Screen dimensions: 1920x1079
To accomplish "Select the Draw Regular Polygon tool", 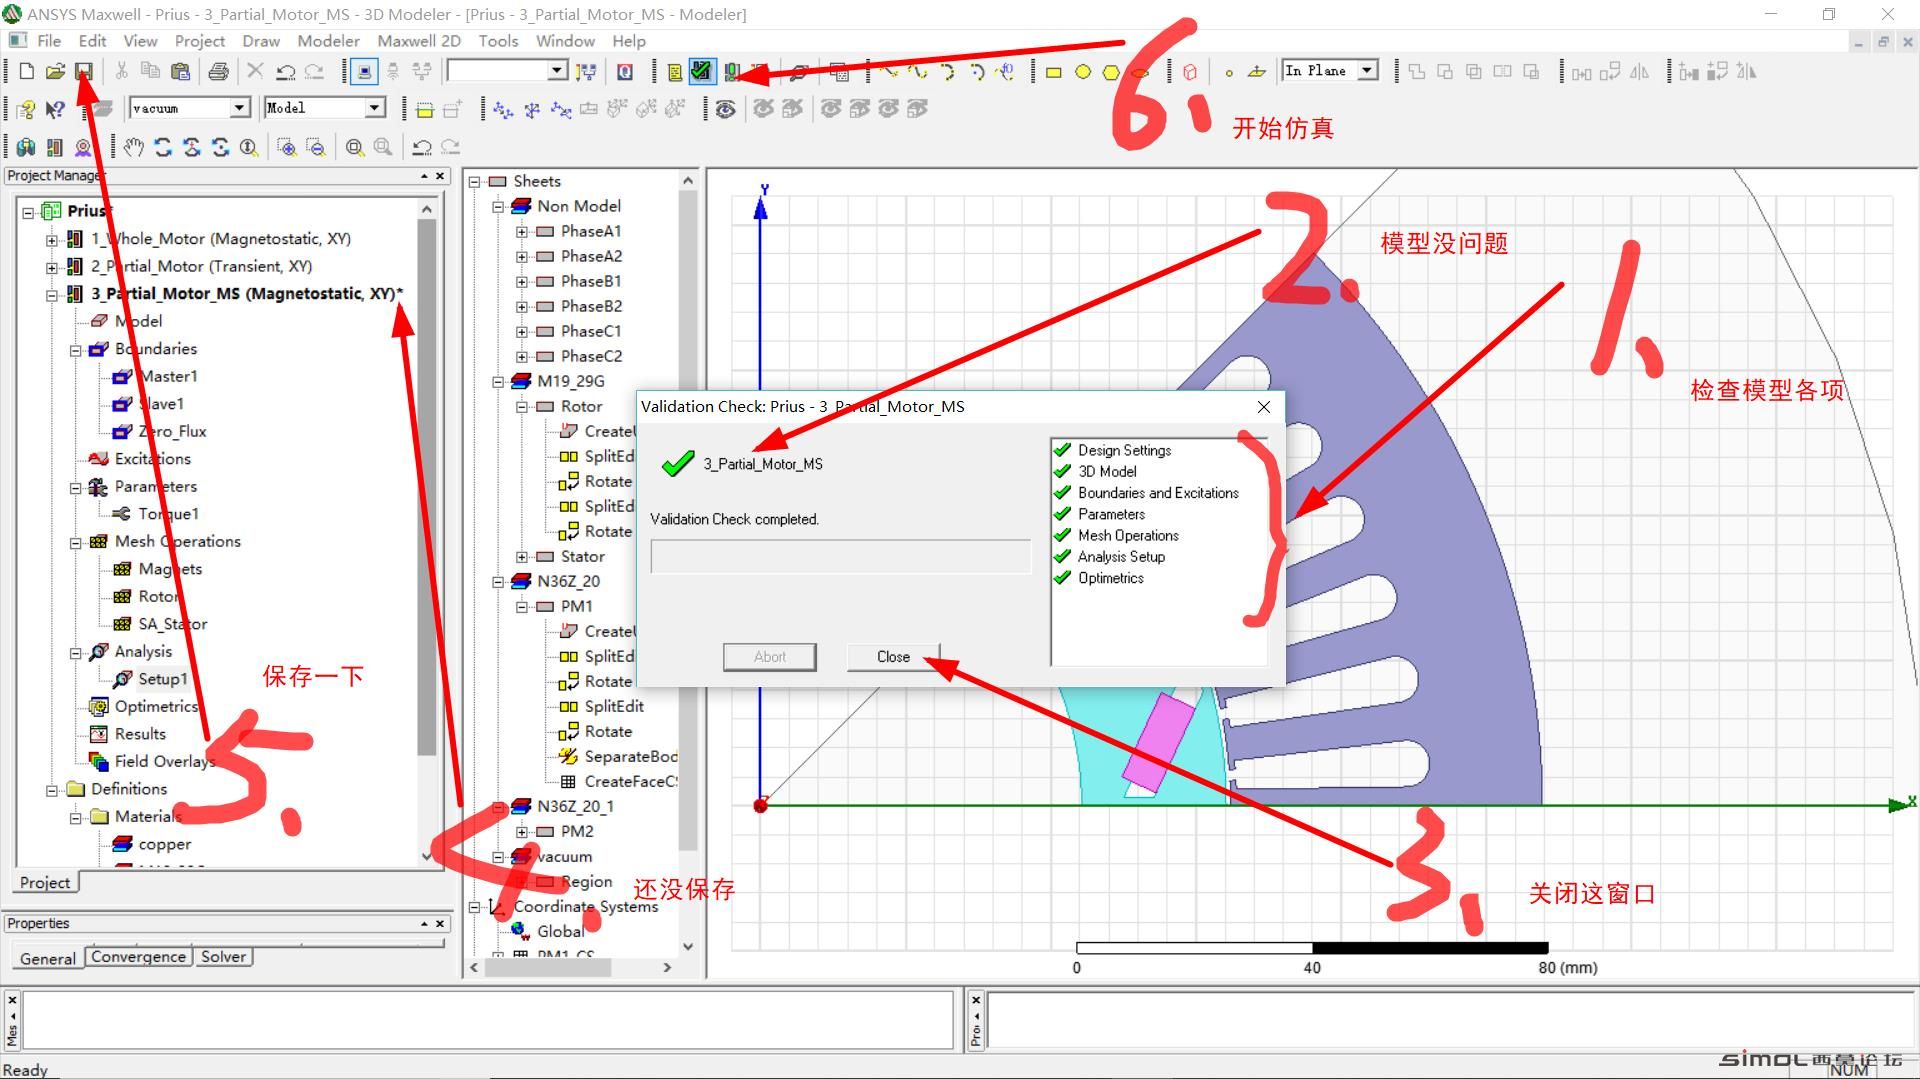I will tap(1111, 72).
